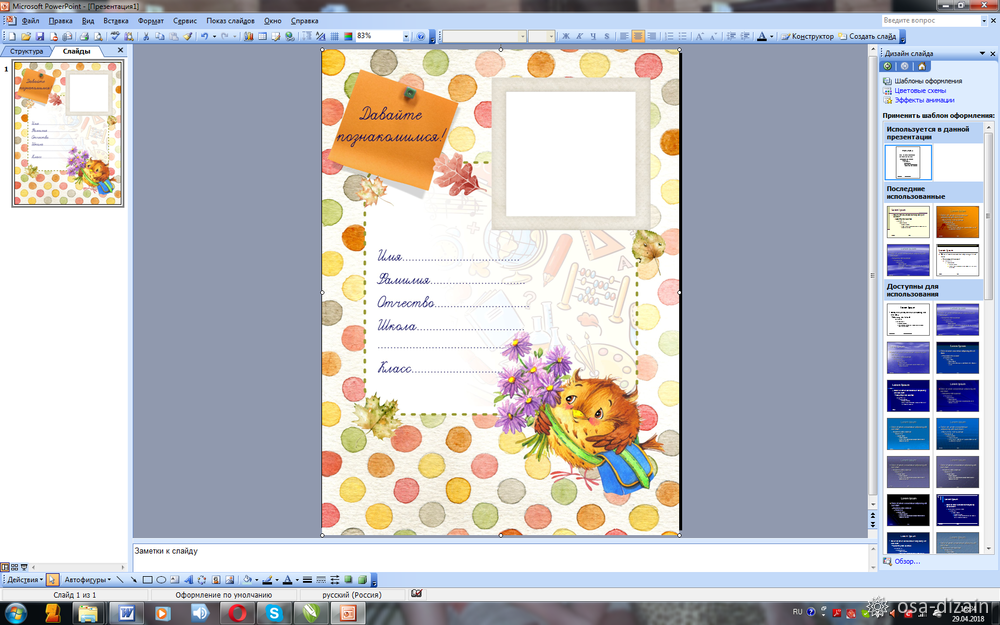Toggle text shadow (S)

(x=607, y=36)
